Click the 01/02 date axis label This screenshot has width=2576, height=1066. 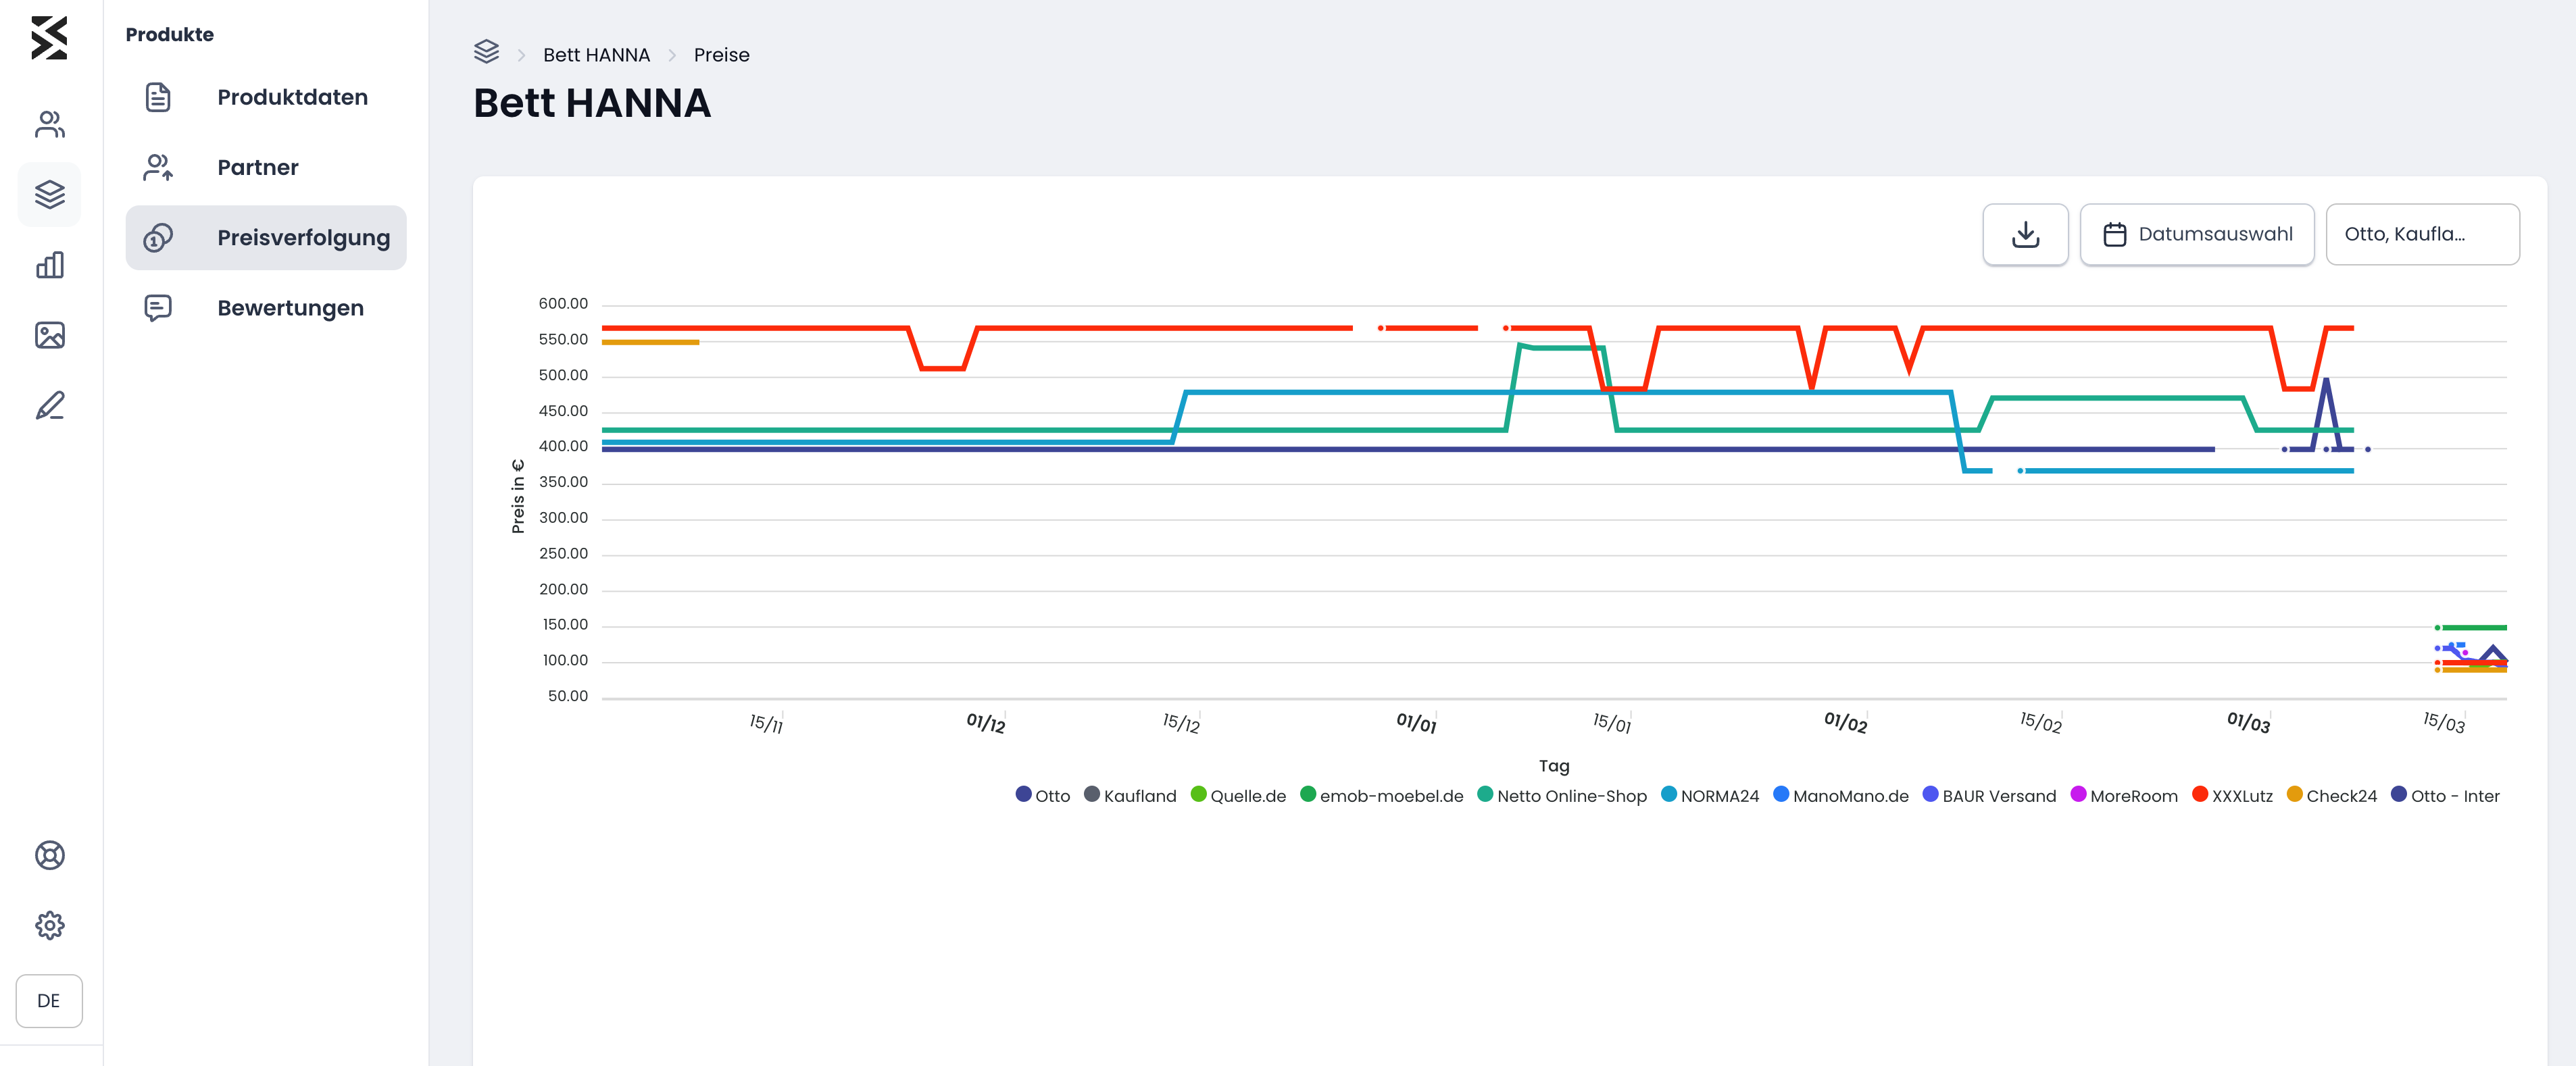click(1845, 723)
